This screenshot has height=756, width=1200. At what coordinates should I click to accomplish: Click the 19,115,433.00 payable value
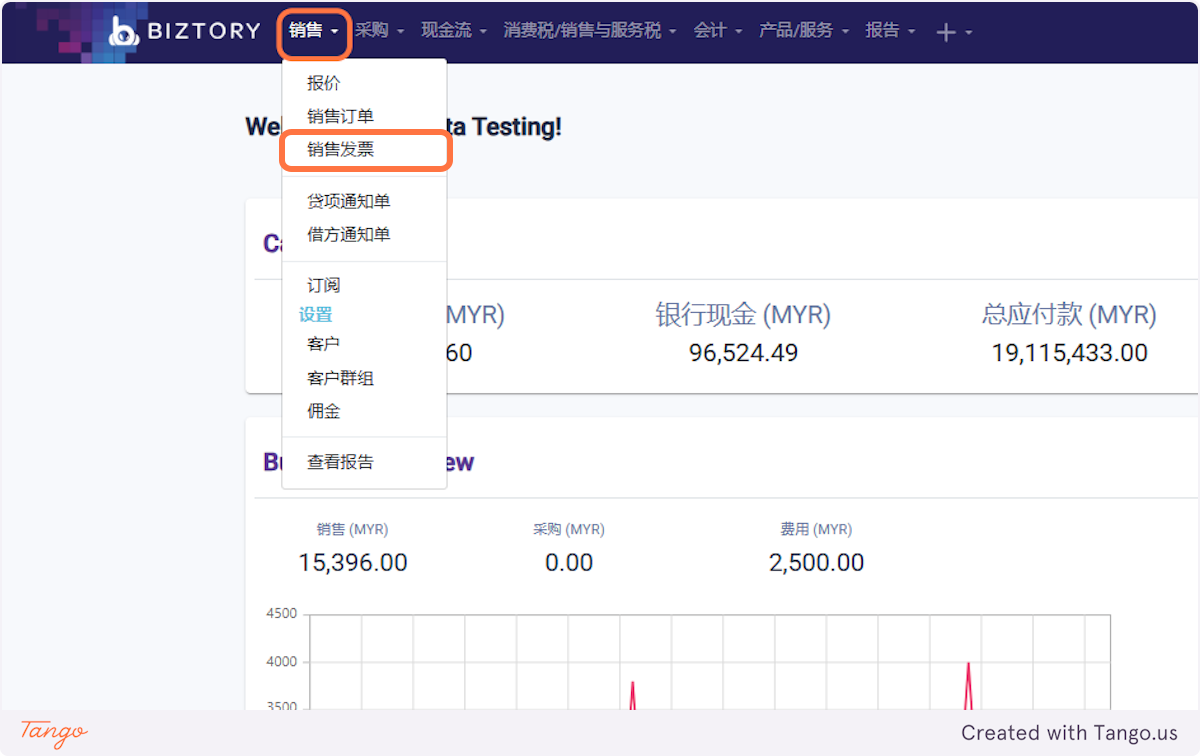pyautogui.click(x=1069, y=353)
